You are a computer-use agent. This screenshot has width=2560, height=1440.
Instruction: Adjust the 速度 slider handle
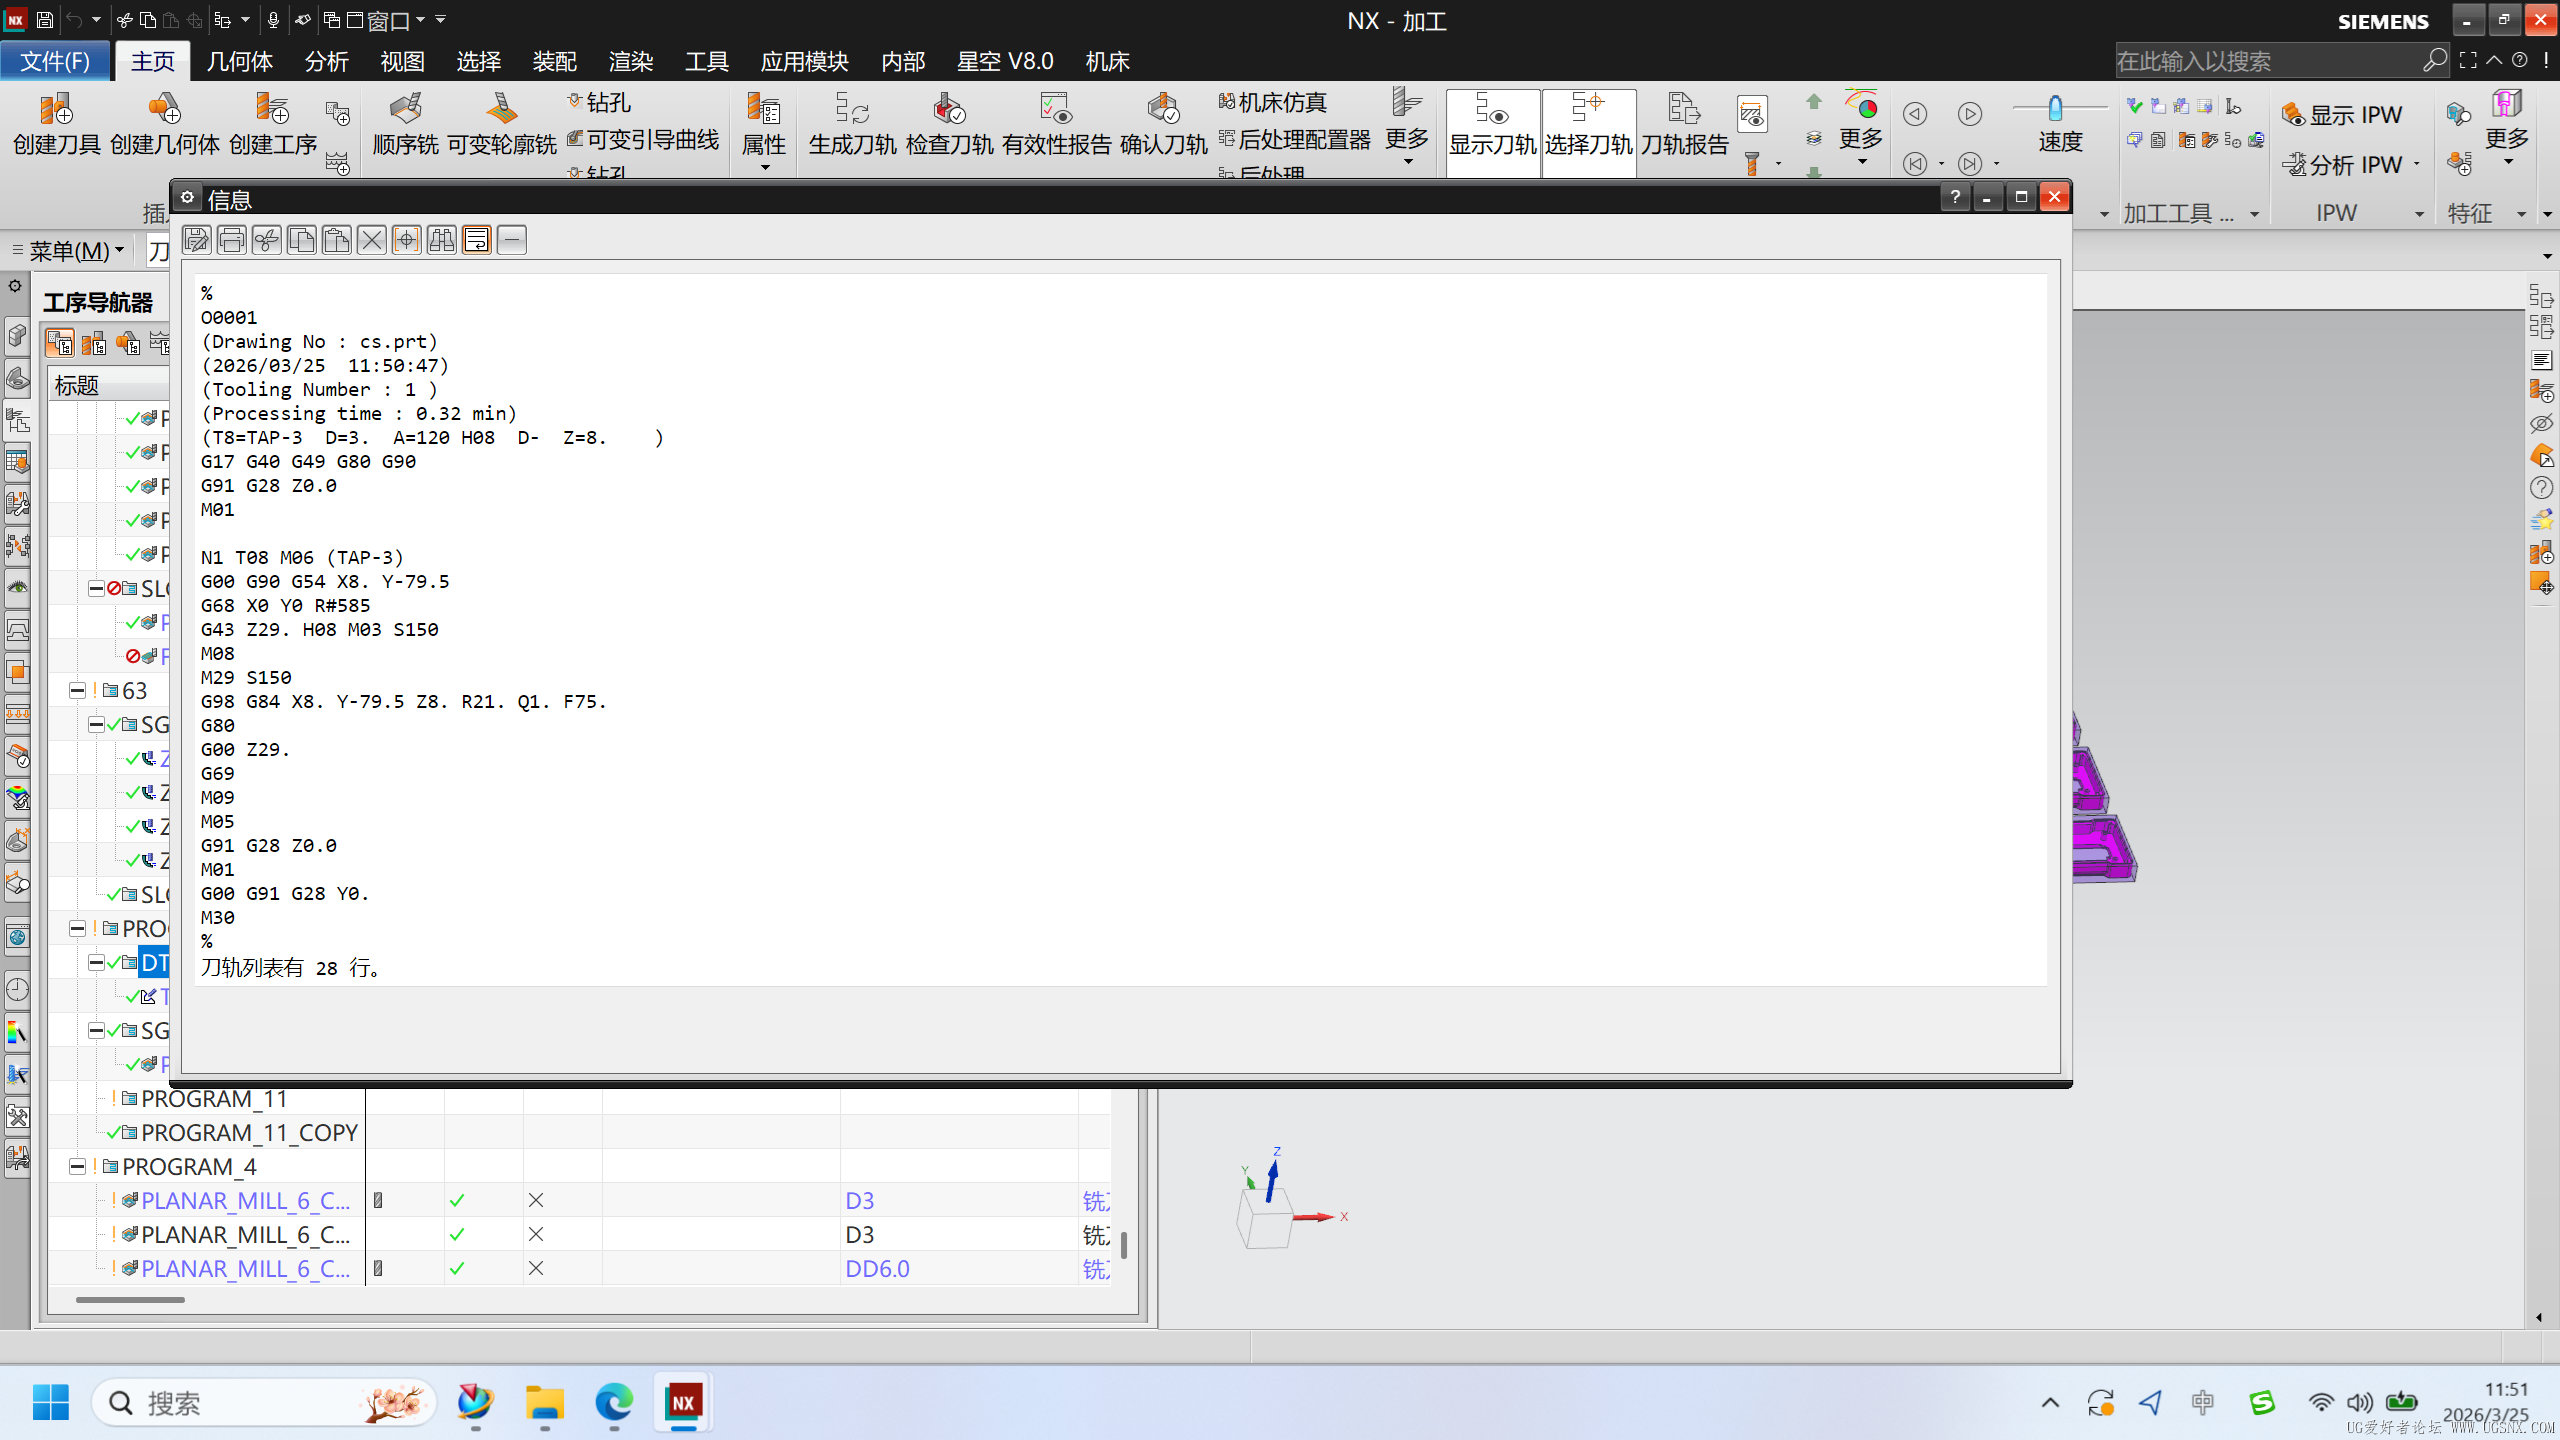coord(2055,108)
